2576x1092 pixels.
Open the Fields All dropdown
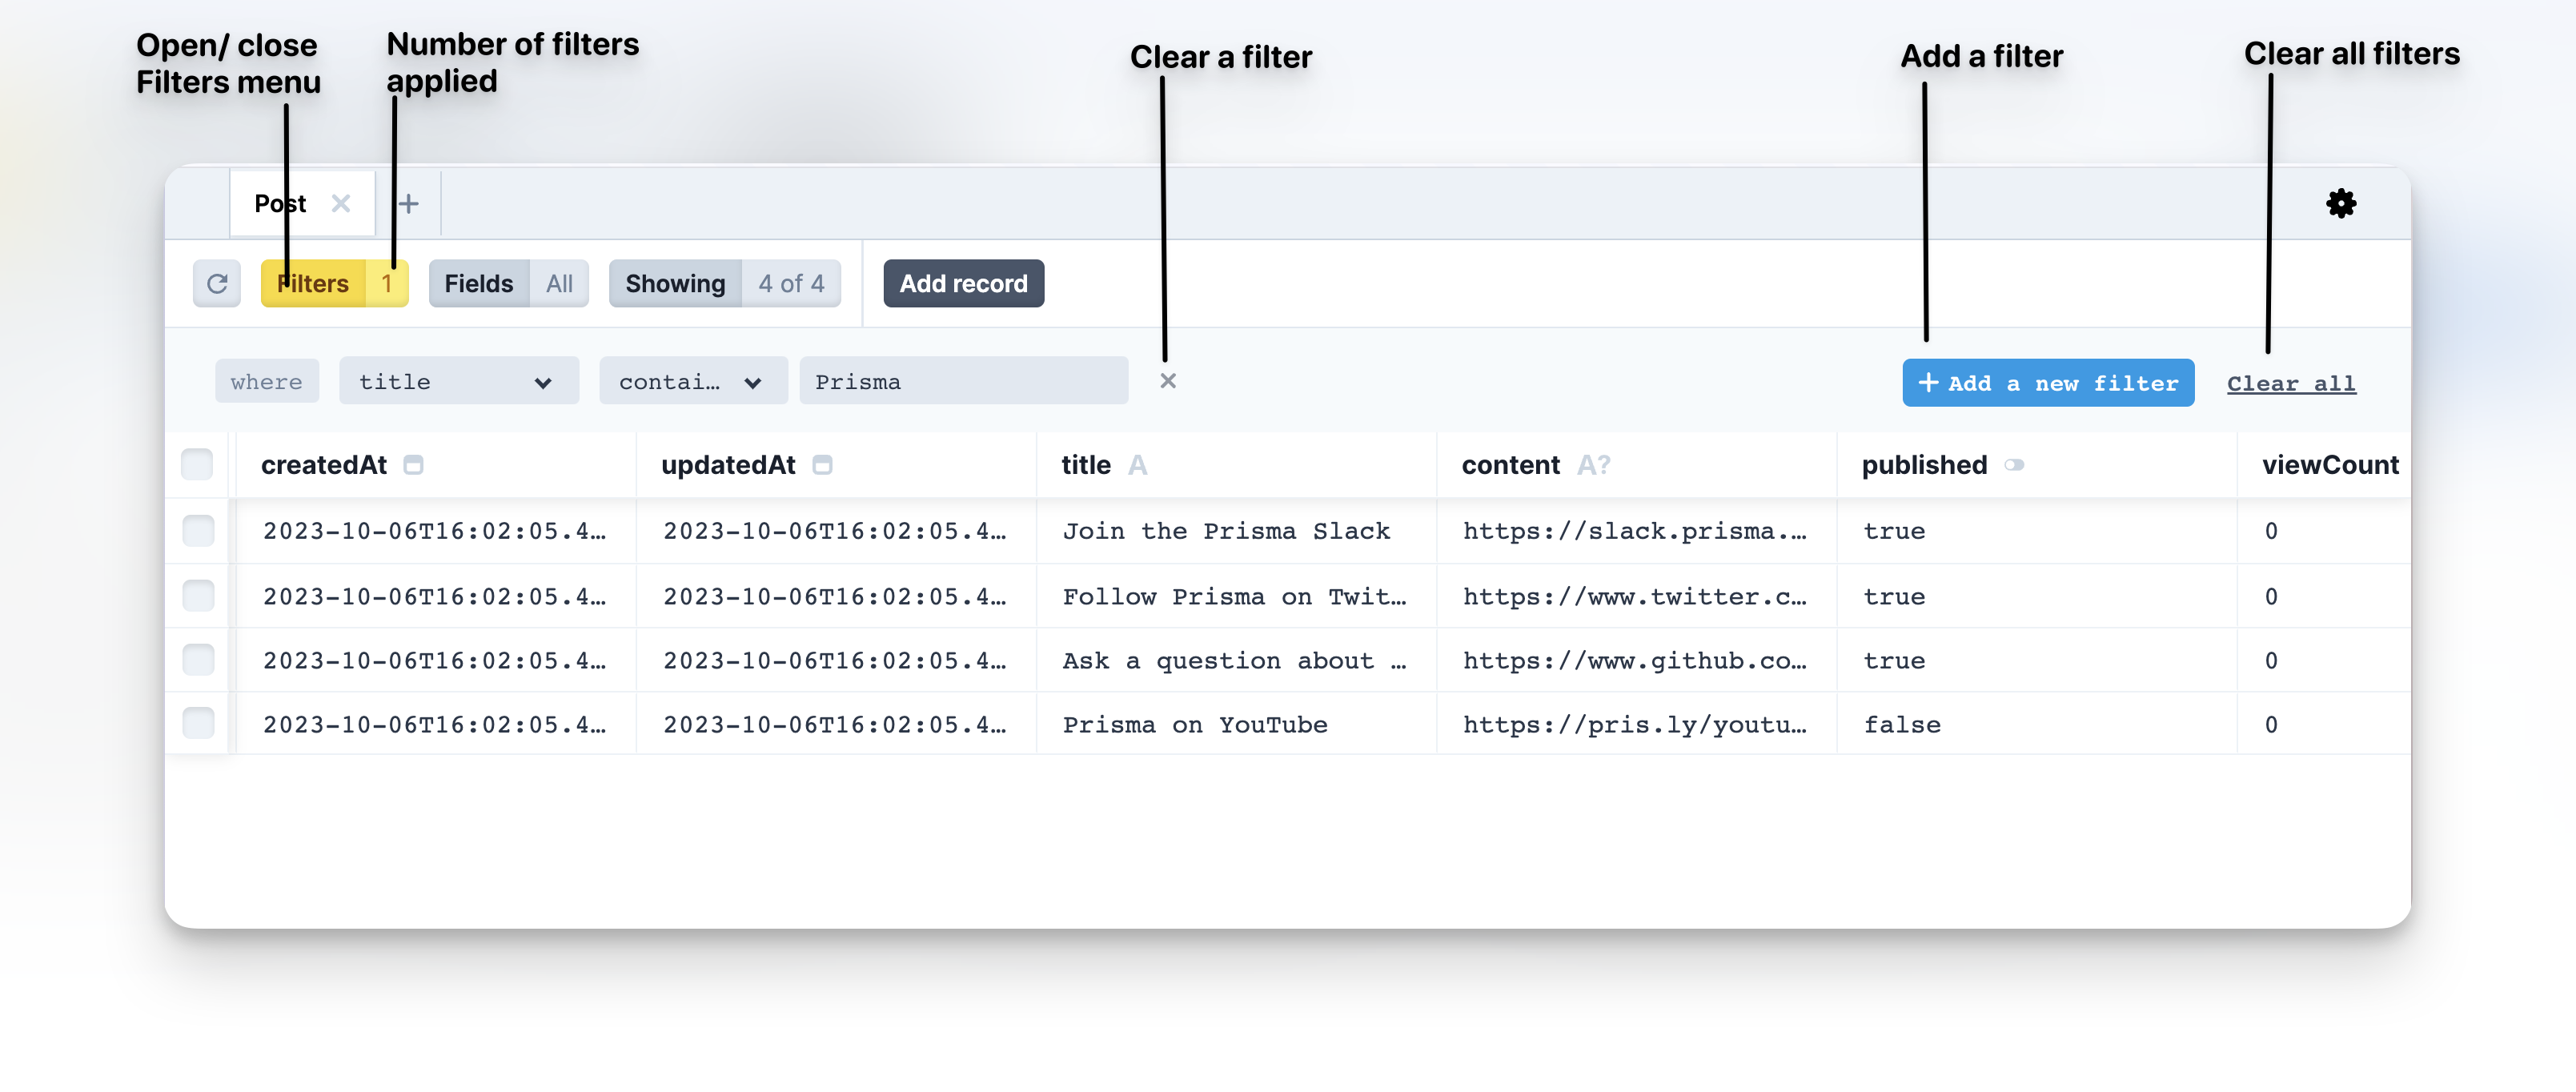[x=509, y=284]
